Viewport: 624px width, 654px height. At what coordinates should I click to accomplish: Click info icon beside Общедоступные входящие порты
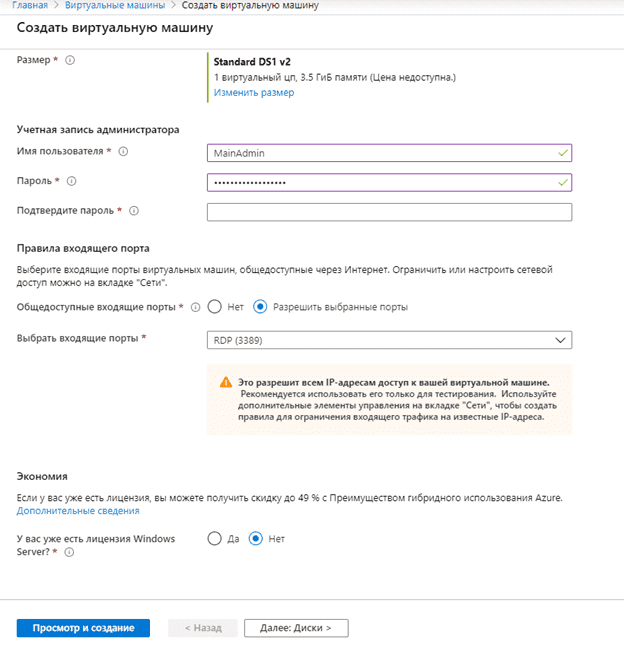tap(195, 307)
